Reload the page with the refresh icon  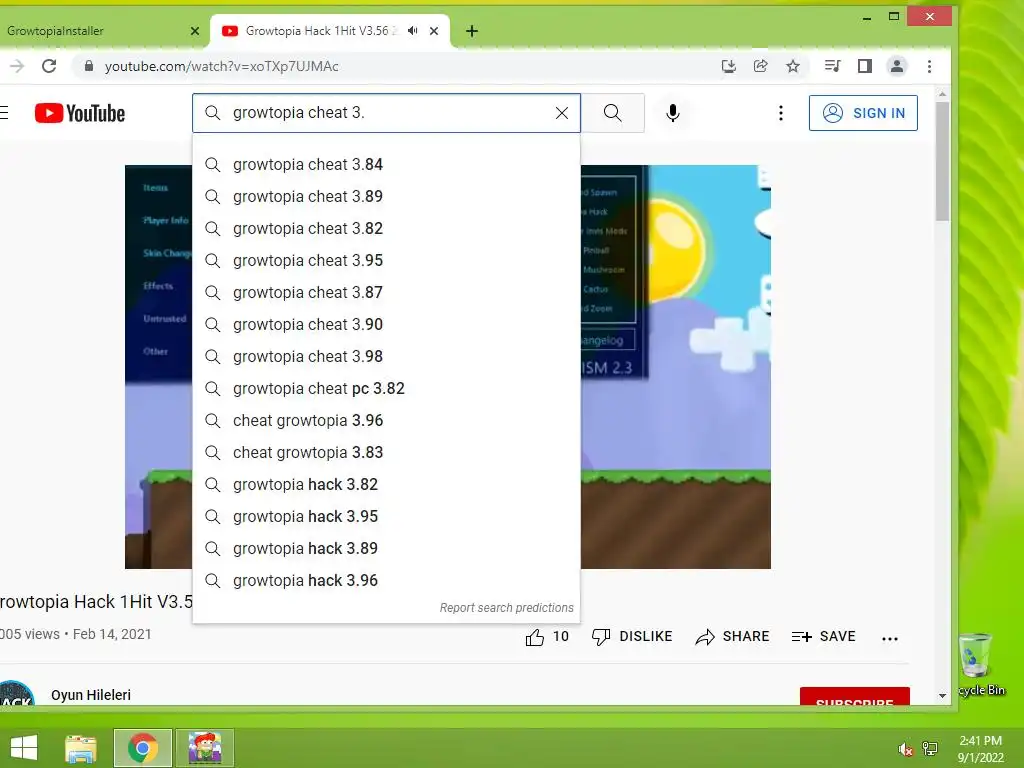pos(49,66)
